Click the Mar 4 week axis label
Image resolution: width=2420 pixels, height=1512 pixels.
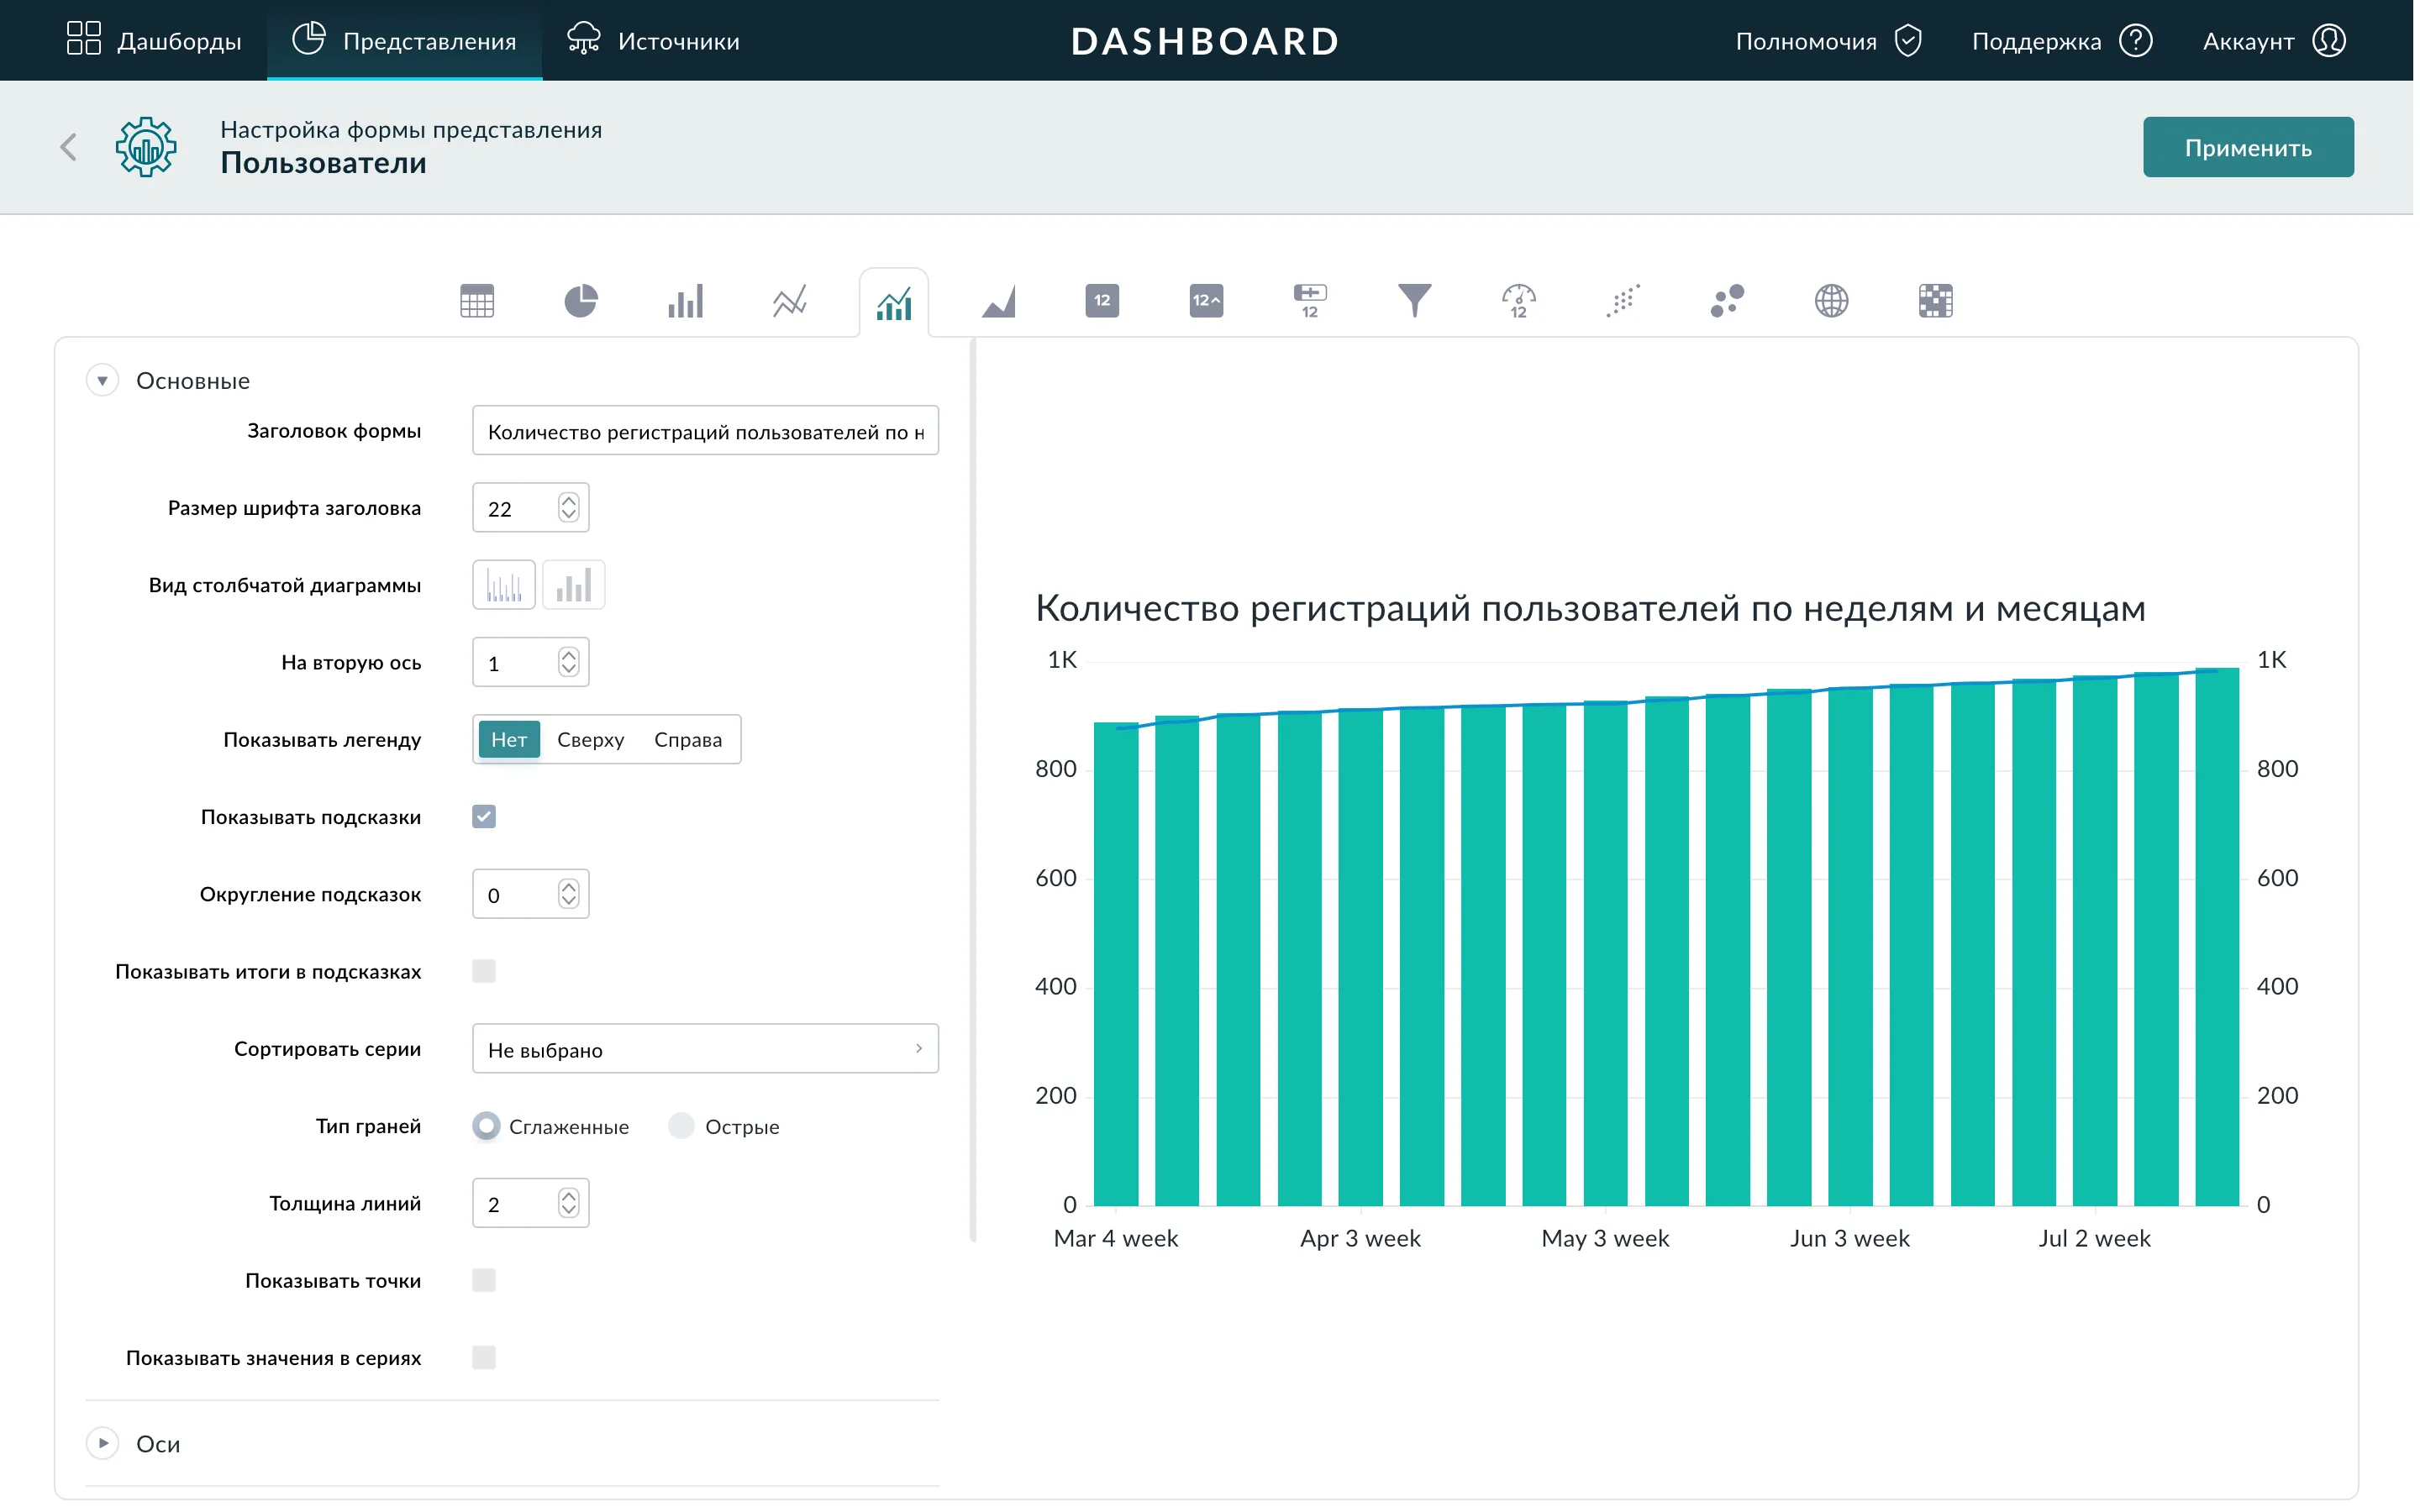pos(1116,1239)
